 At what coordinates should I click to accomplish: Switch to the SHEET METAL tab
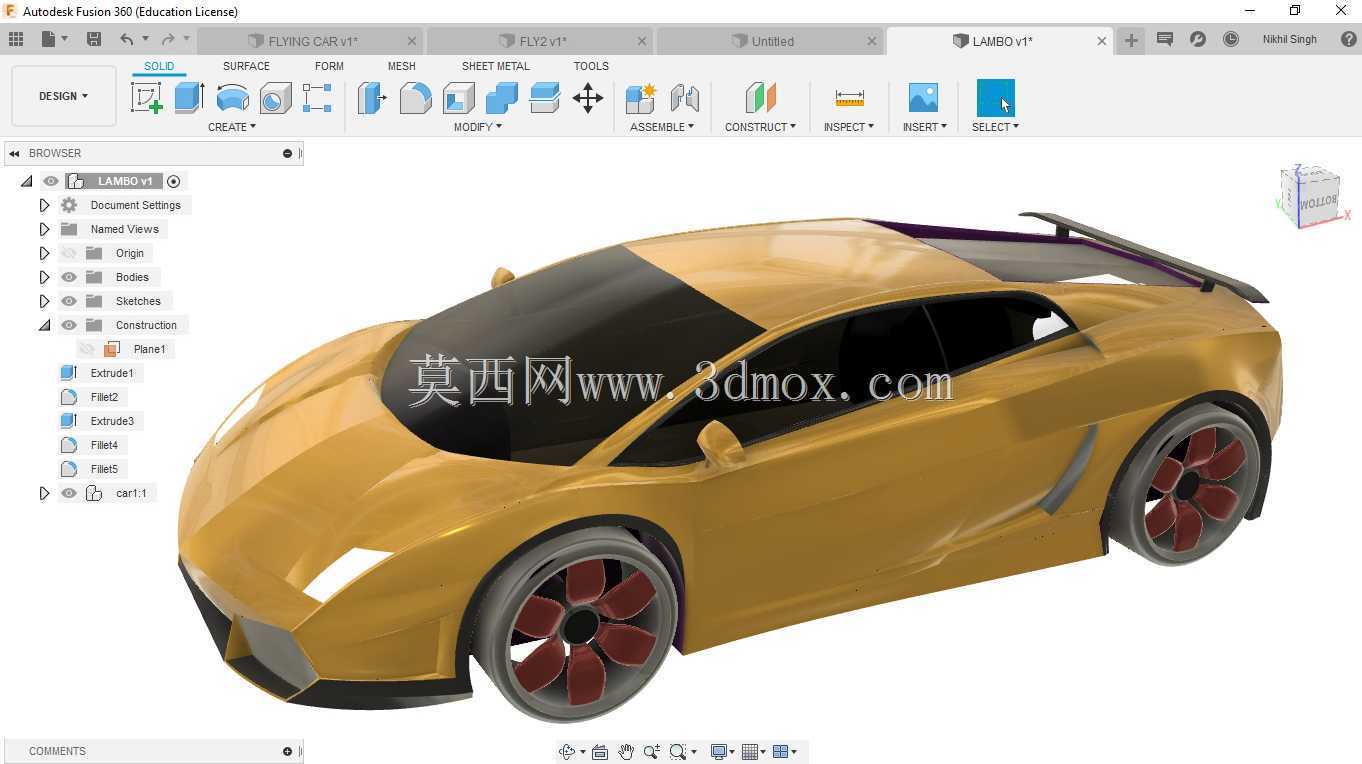(496, 66)
